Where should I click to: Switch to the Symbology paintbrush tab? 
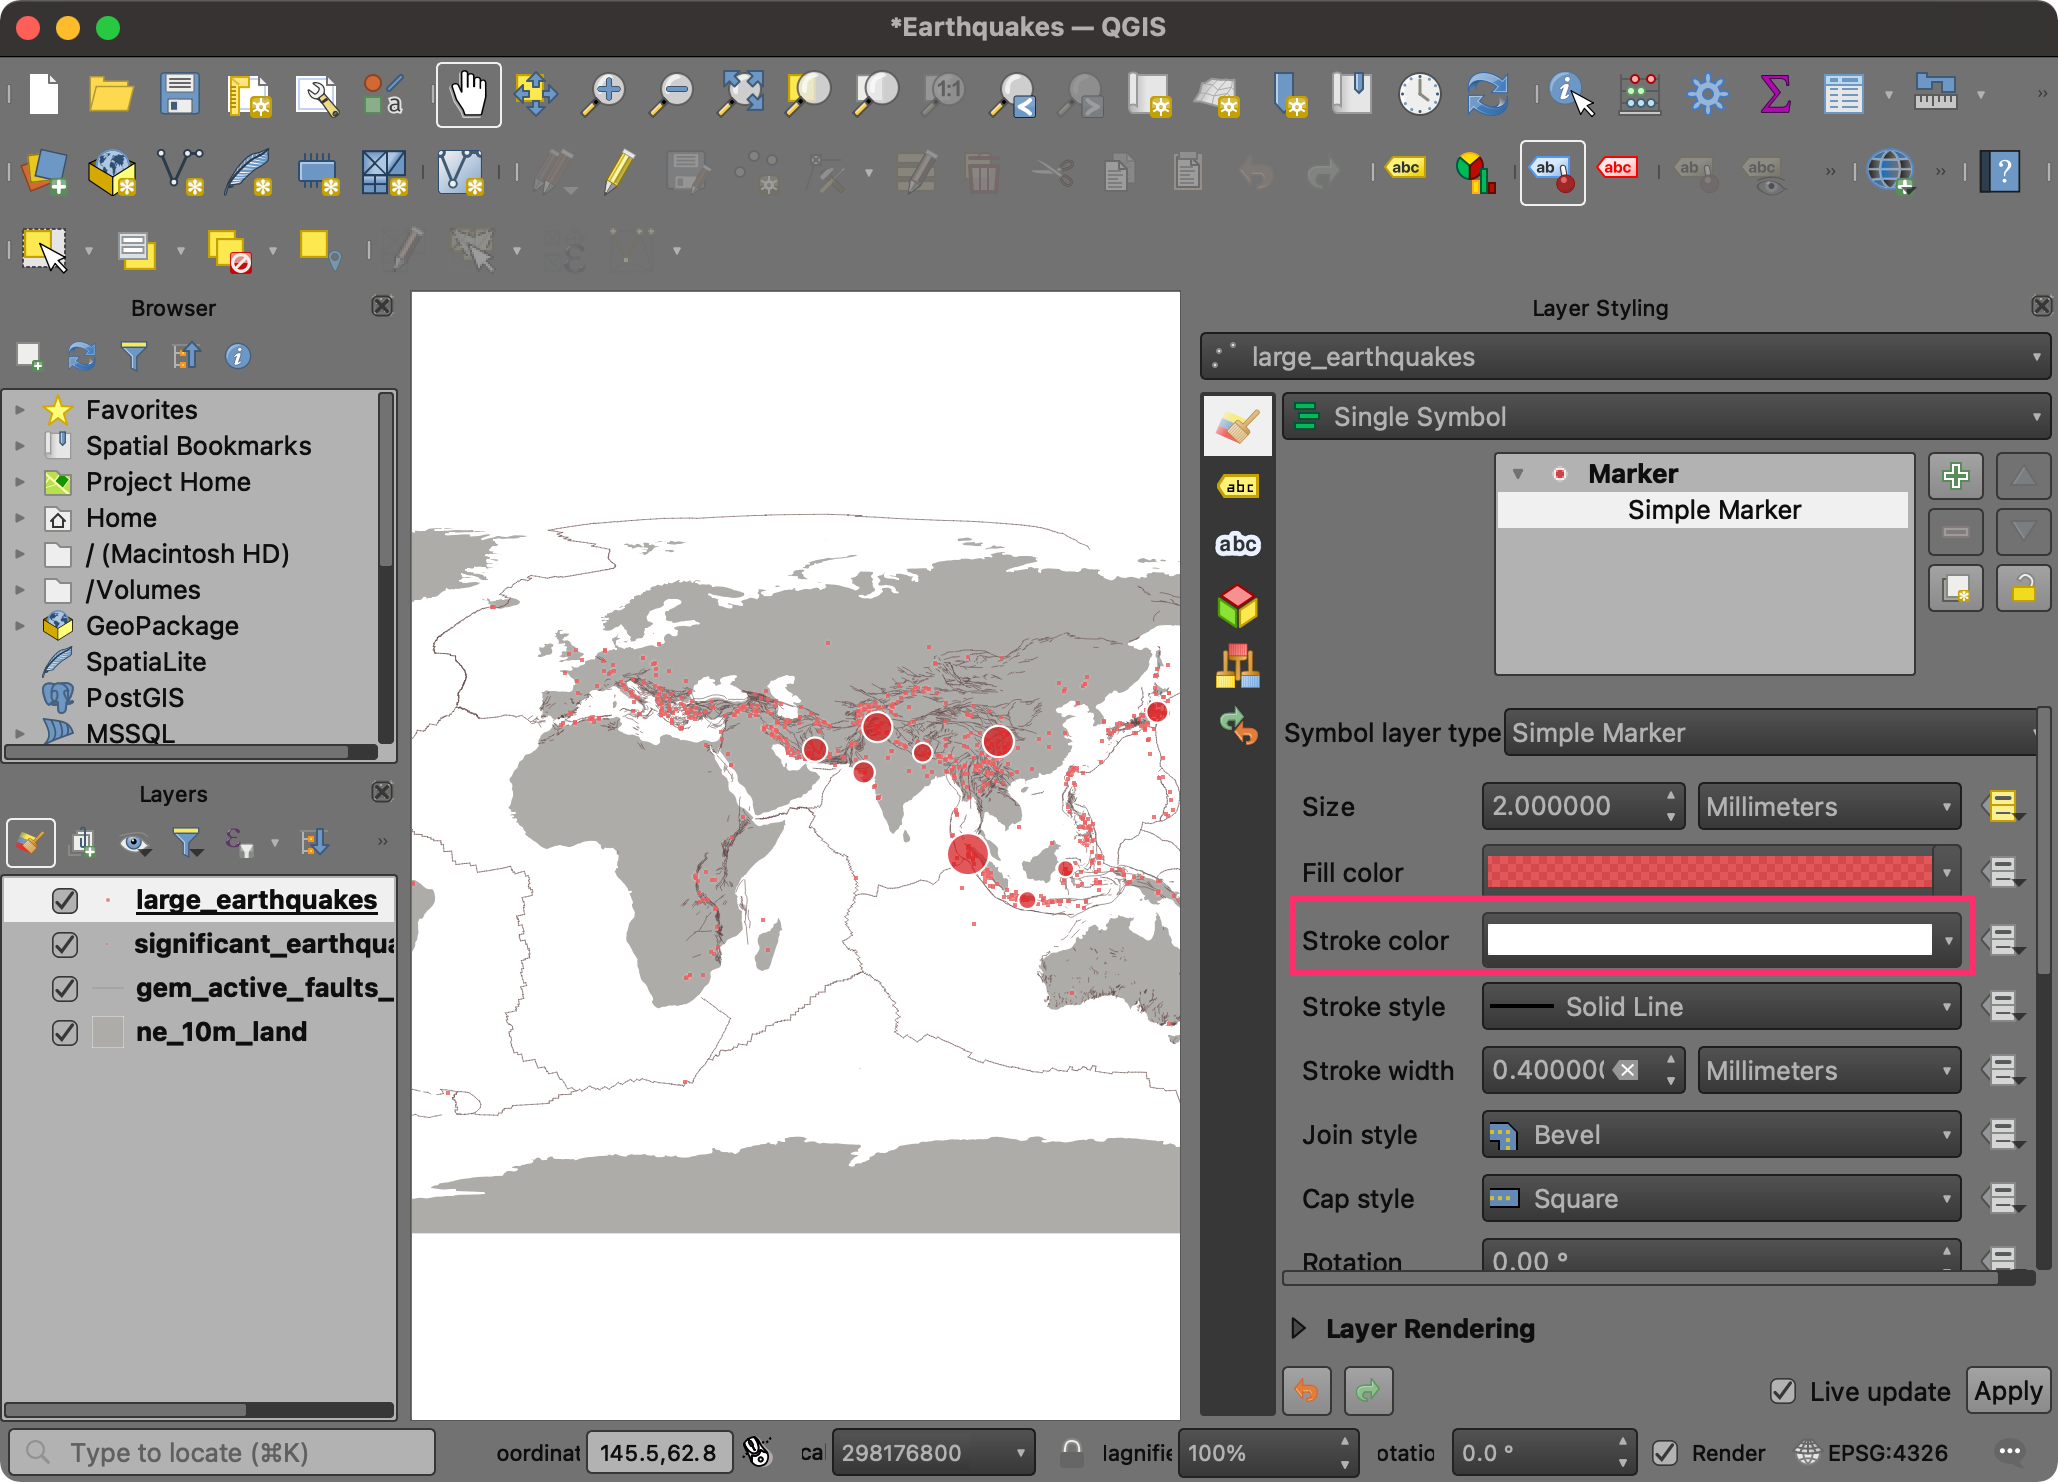1238,426
